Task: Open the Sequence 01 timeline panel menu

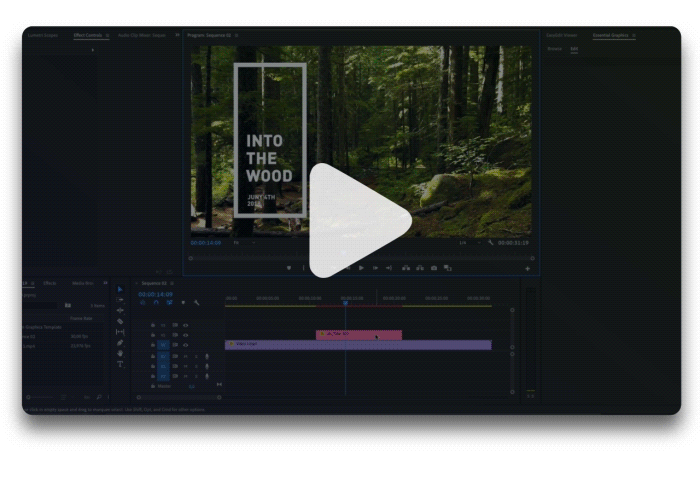Action: pyautogui.click(x=173, y=283)
